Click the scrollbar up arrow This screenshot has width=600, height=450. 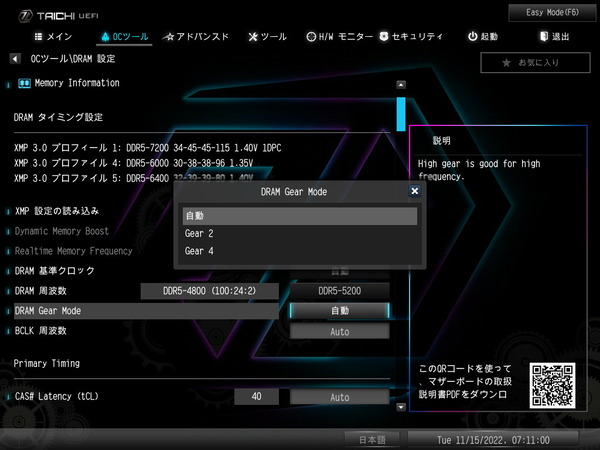[x=401, y=85]
